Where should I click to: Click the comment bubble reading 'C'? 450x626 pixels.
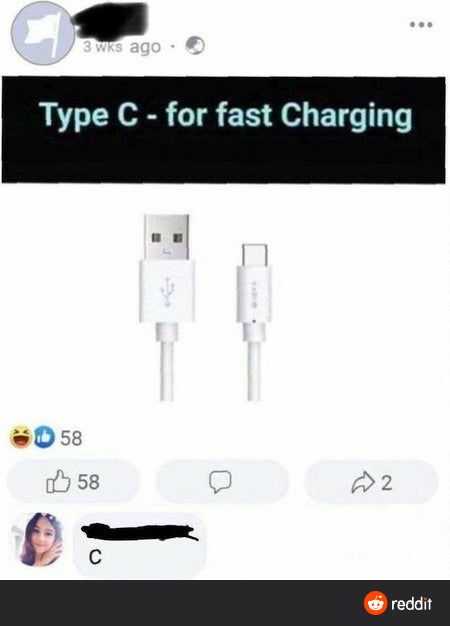tap(140, 547)
